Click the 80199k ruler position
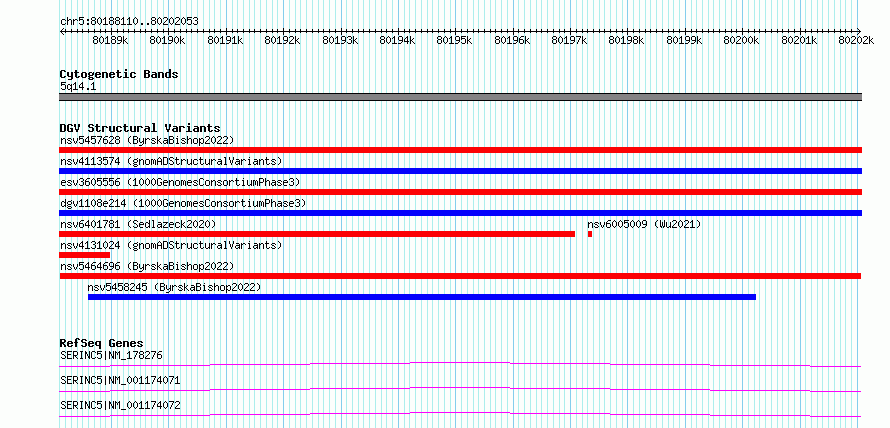 (685, 40)
